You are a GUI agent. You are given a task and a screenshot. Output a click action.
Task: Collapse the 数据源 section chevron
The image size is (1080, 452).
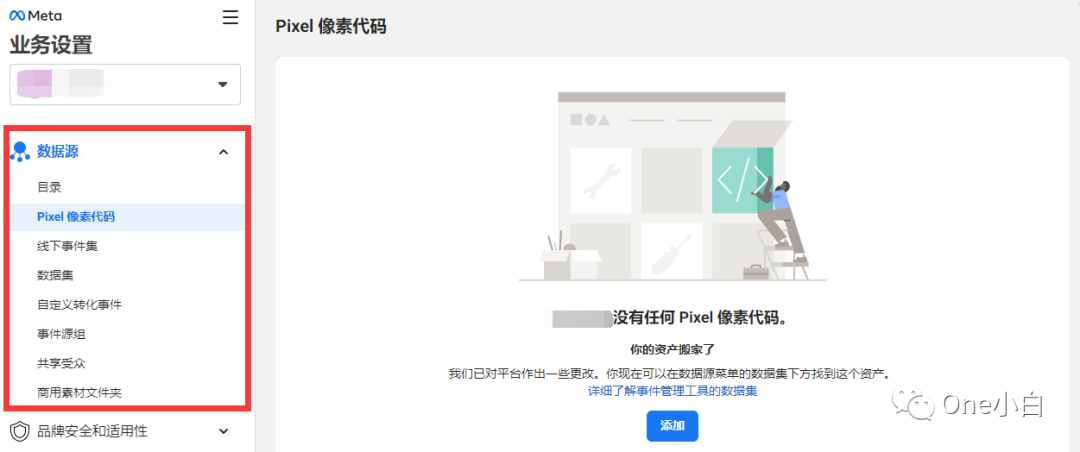coord(223,152)
